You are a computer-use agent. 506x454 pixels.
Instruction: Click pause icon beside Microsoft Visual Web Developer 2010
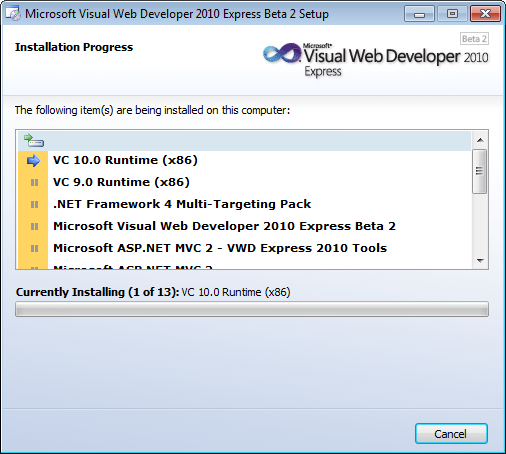(x=34, y=227)
